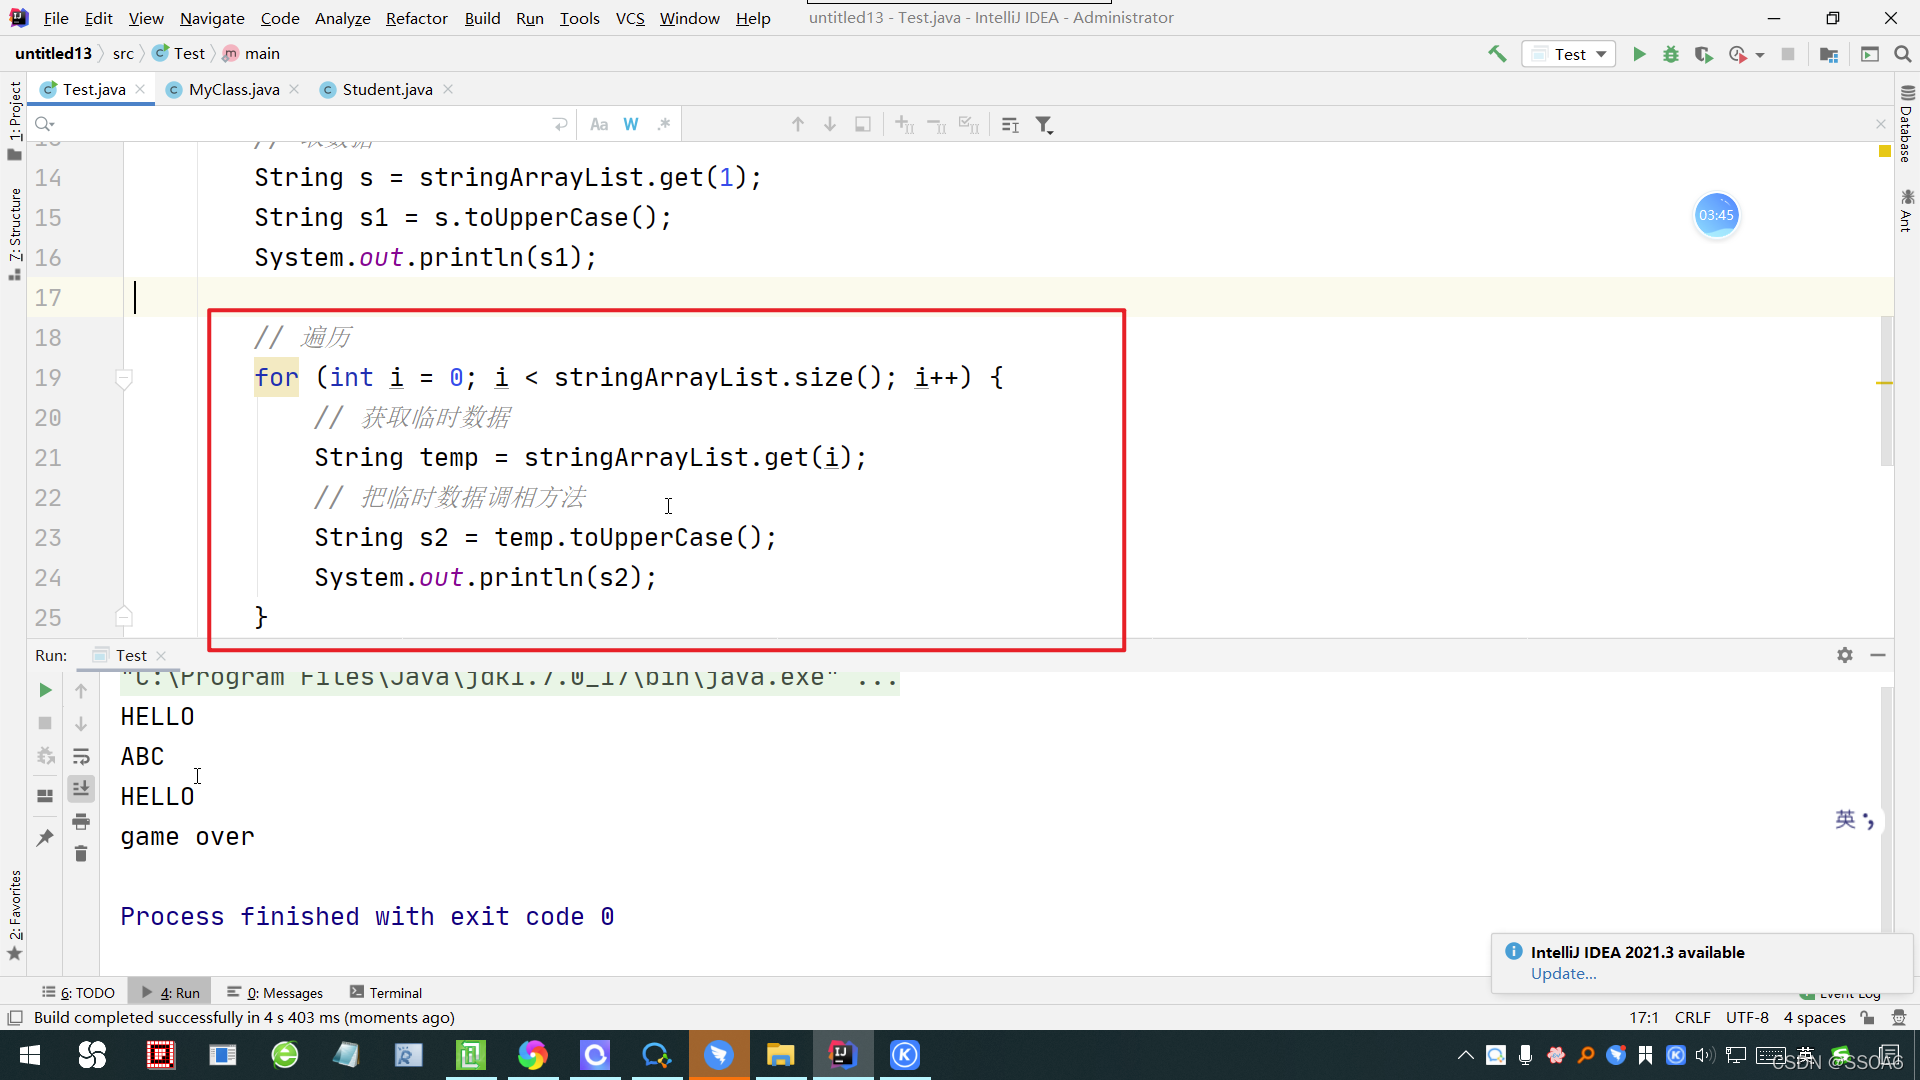This screenshot has width=1920, height=1080.
Task: Add selection for next occurrence icon
Action: [904, 125]
